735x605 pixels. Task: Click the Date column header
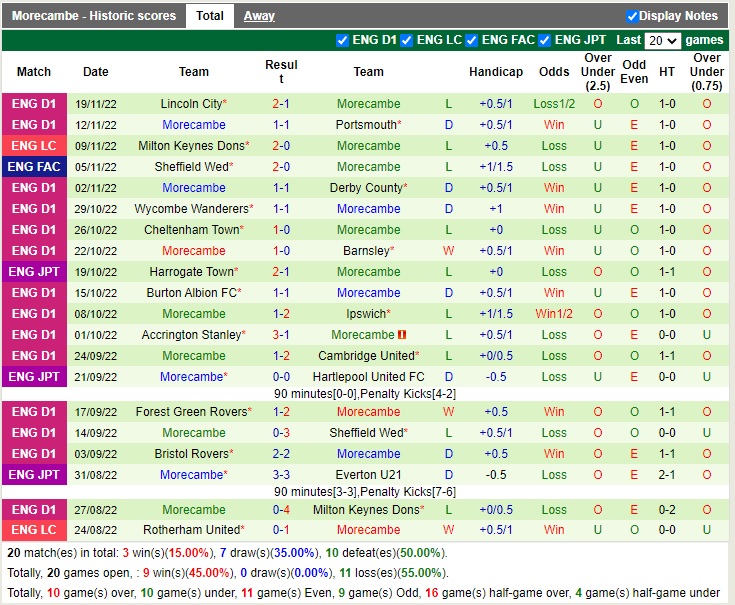coord(96,72)
